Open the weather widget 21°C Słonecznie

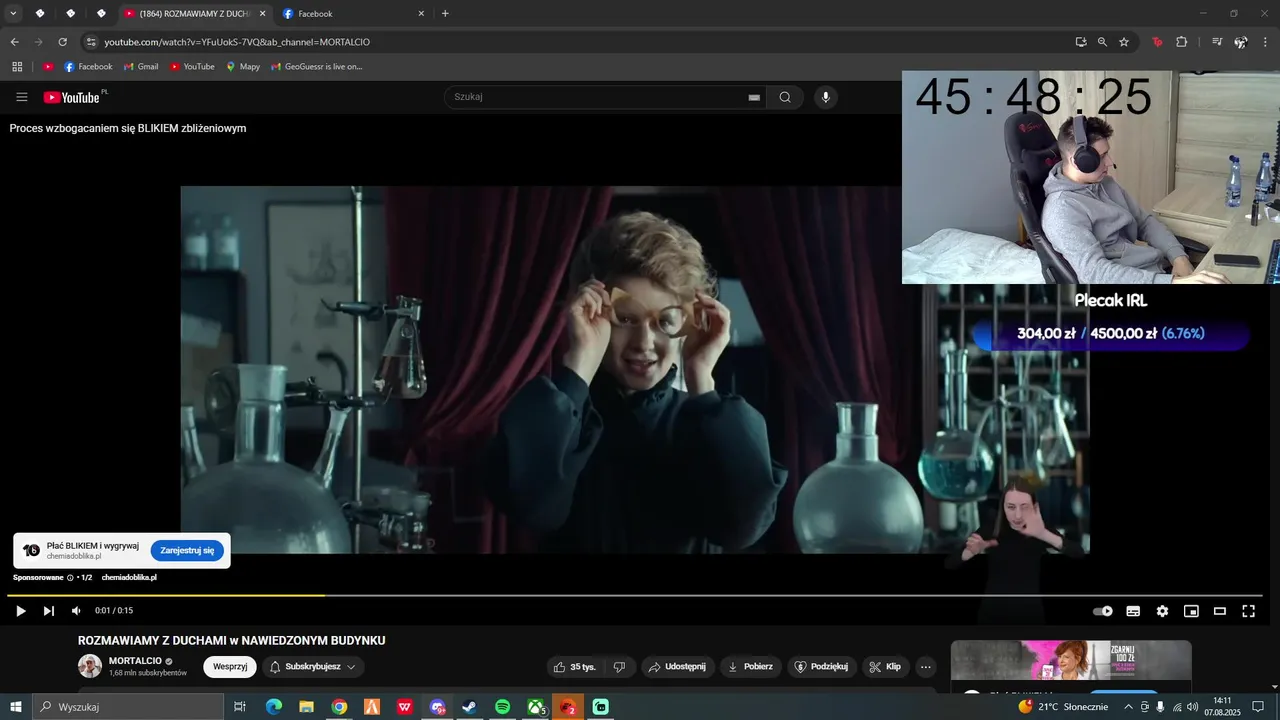click(x=1063, y=707)
